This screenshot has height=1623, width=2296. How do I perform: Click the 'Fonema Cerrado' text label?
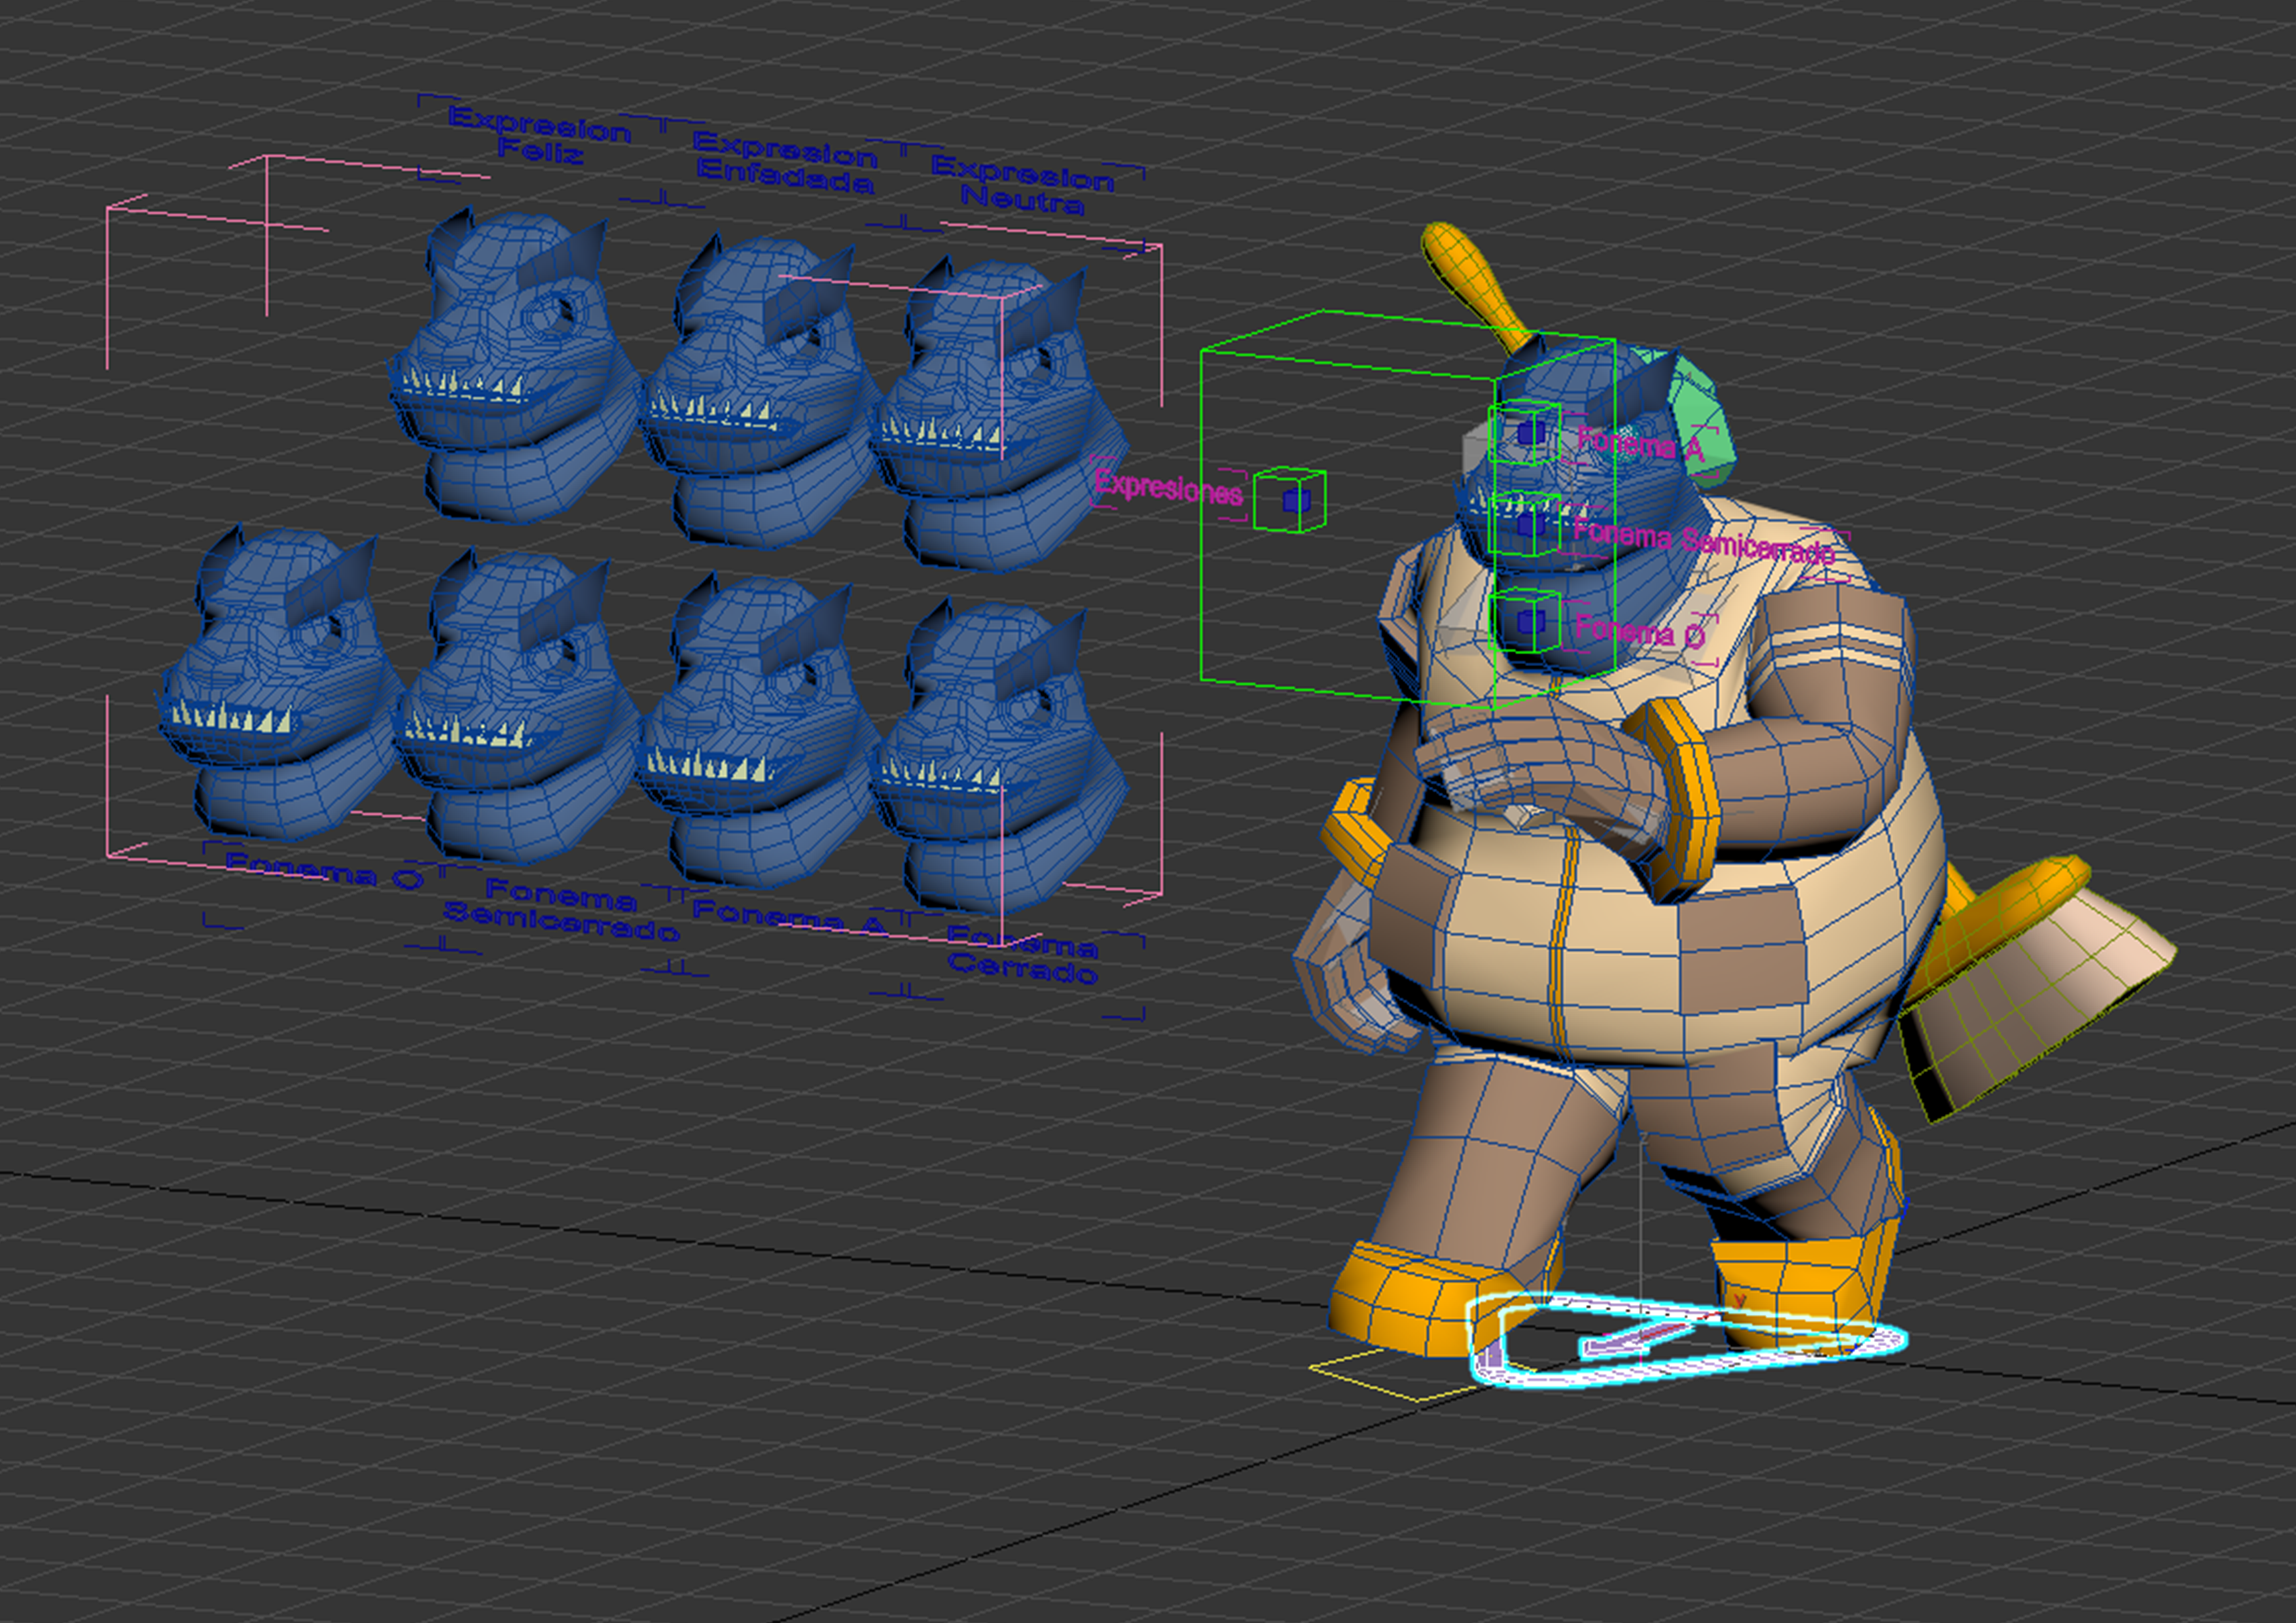[x=1023, y=955]
